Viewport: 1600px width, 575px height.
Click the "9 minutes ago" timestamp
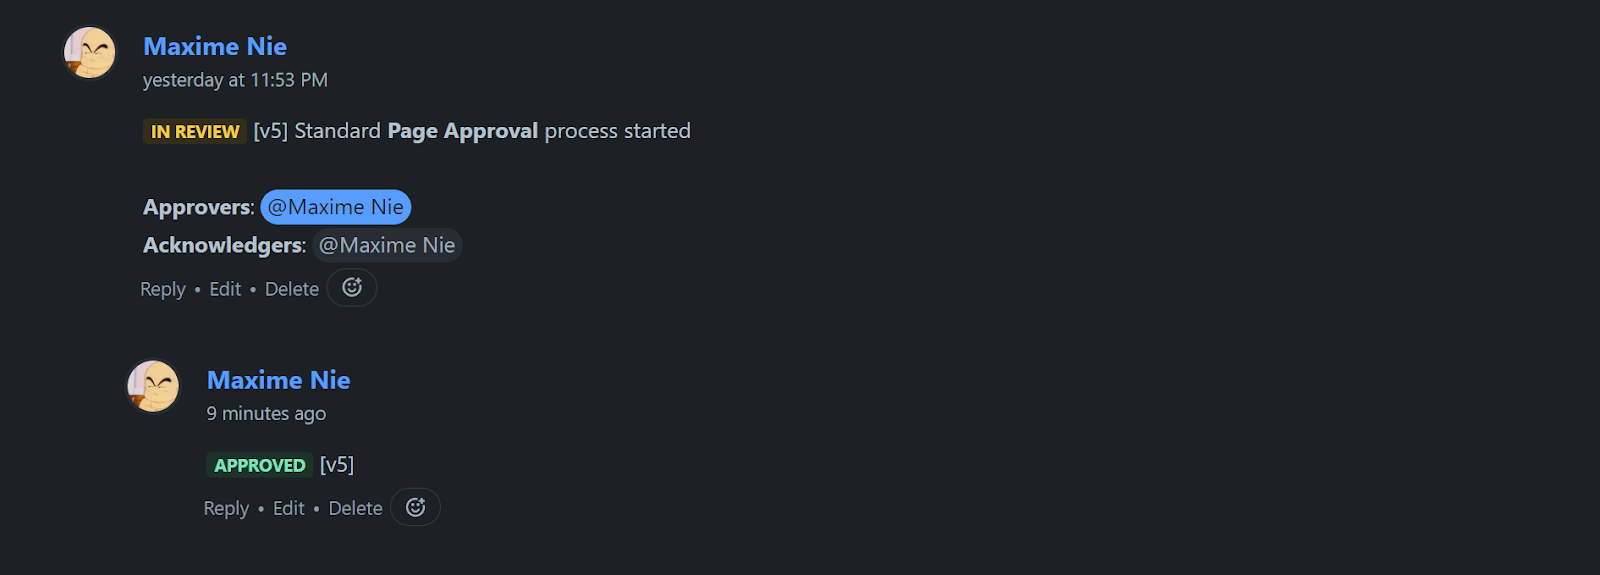click(266, 414)
